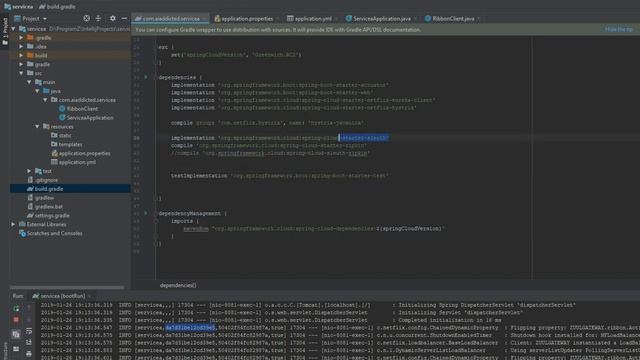
Task: Click the run gutter arrow beside dependencies
Action: point(146,77)
